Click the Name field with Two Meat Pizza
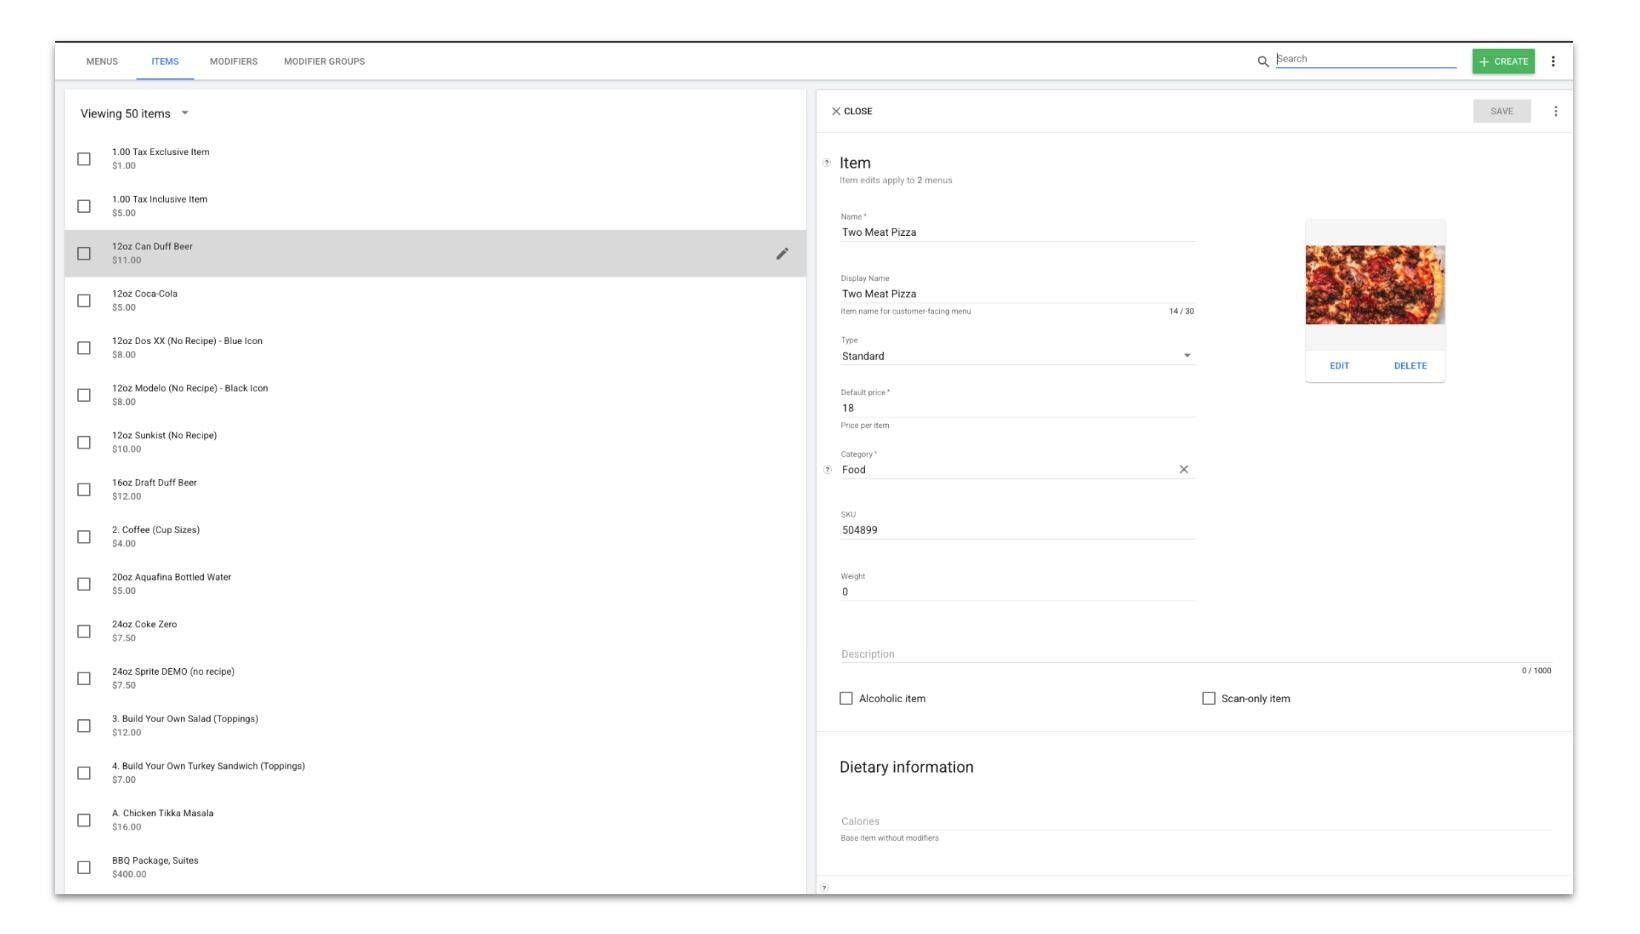Screen dimensions: 1640x934 click(1017, 232)
